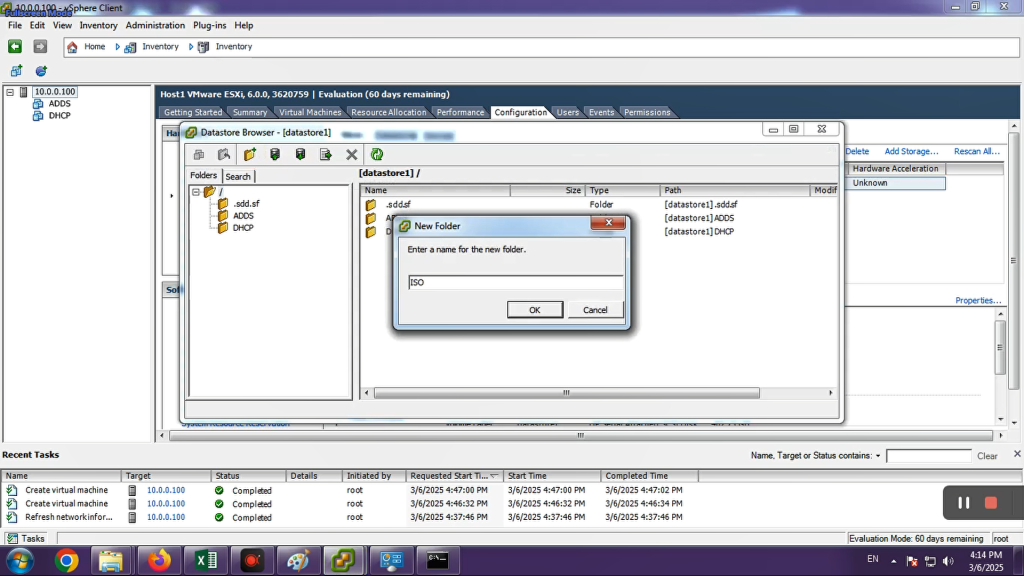Open the task filter criteria dropdown arrow
Viewport: 1024px width, 576px height.
tap(878, 456)
